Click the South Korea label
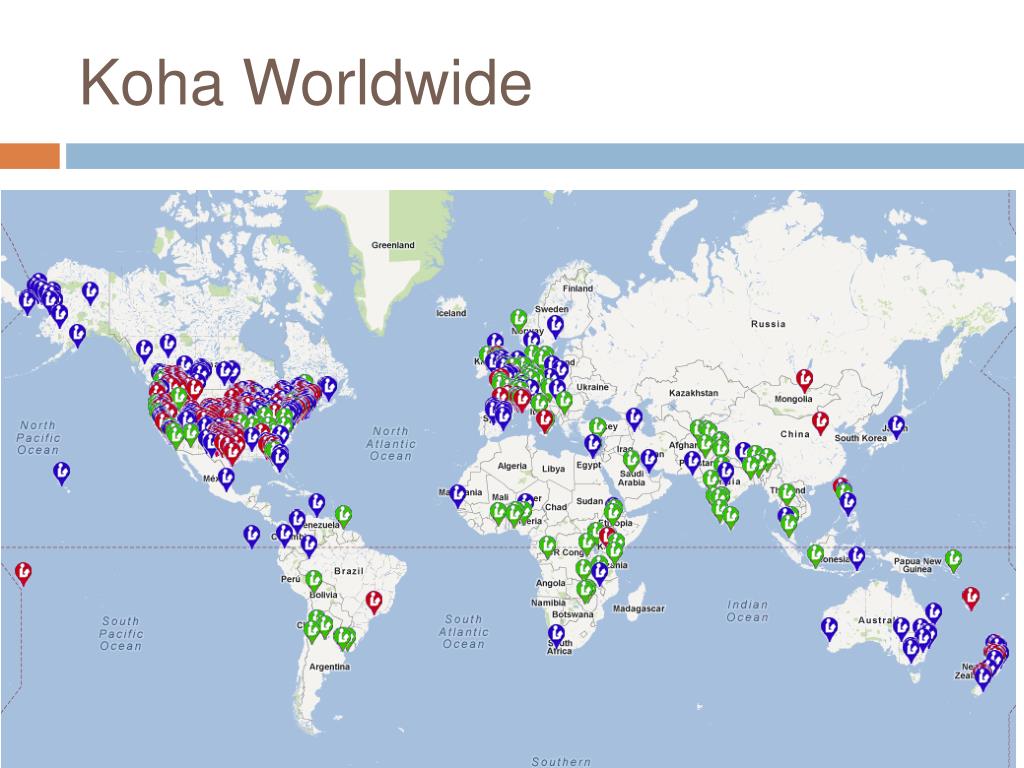The image size is (1024, 768). point(861,438)
